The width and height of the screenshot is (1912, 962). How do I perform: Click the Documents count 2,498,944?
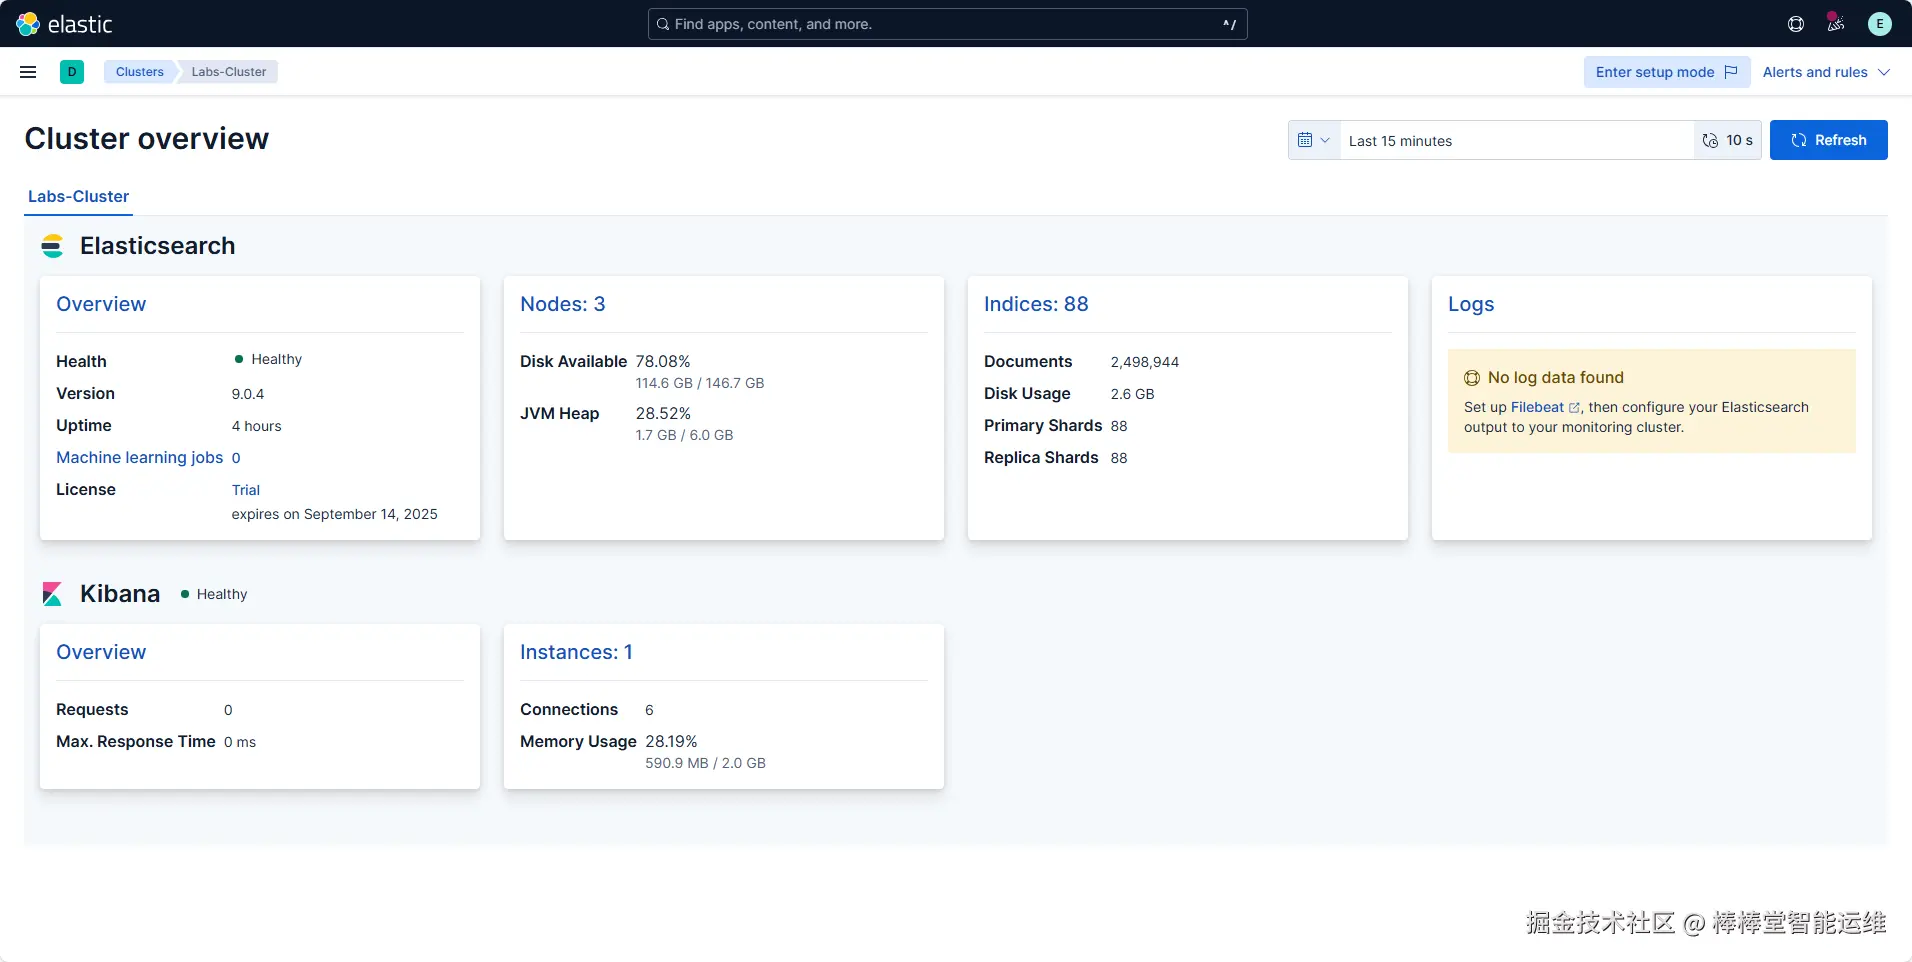pyautogui.click(x=1145, y=362)
